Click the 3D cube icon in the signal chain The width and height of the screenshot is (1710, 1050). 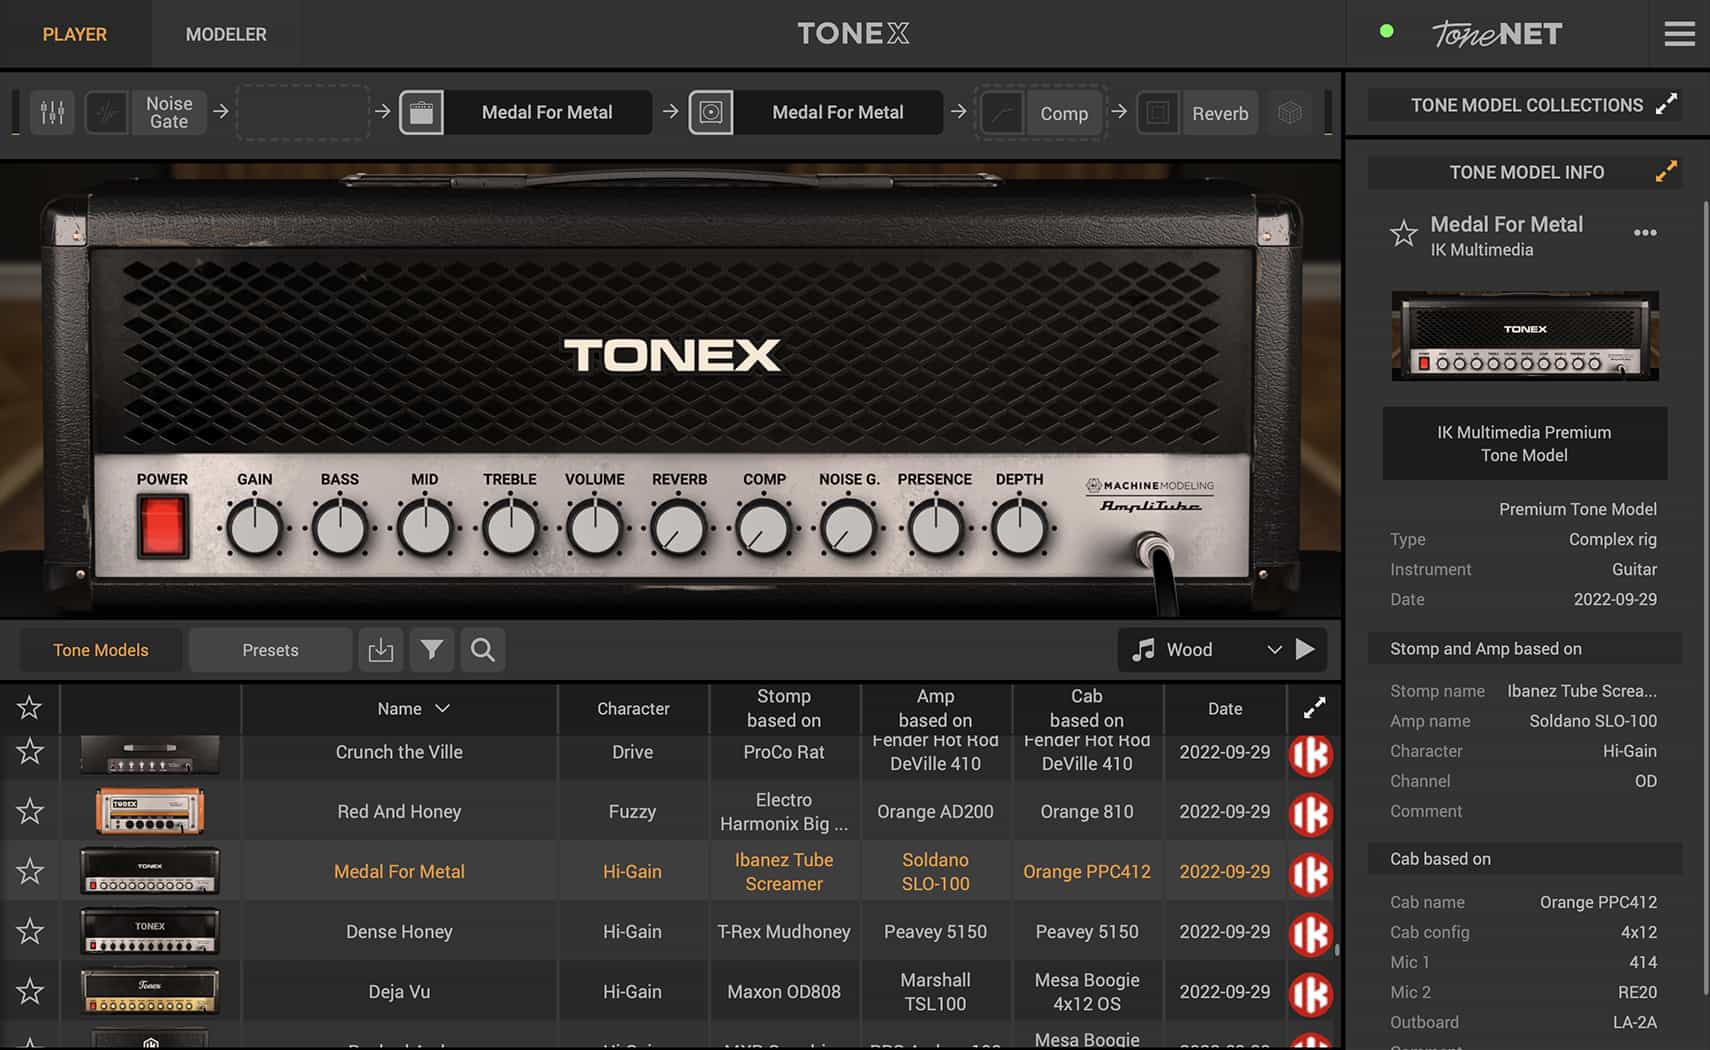point(1290,112)
